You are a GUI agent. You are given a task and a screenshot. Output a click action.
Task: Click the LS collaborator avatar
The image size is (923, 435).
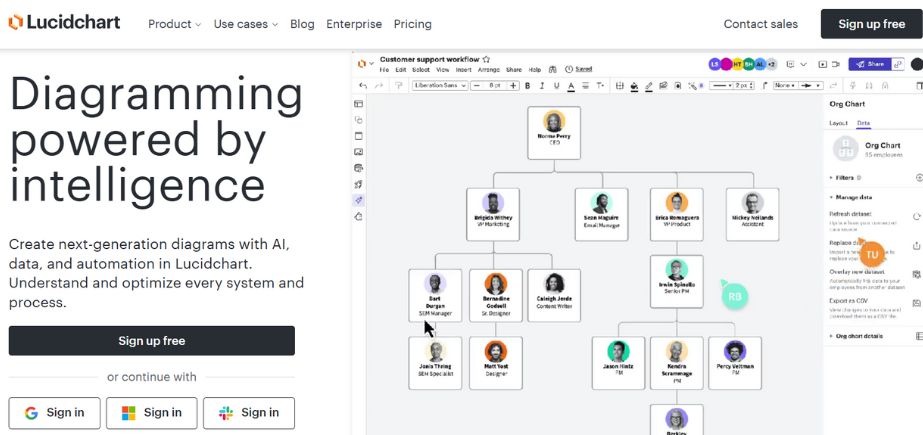coord(715,64)
